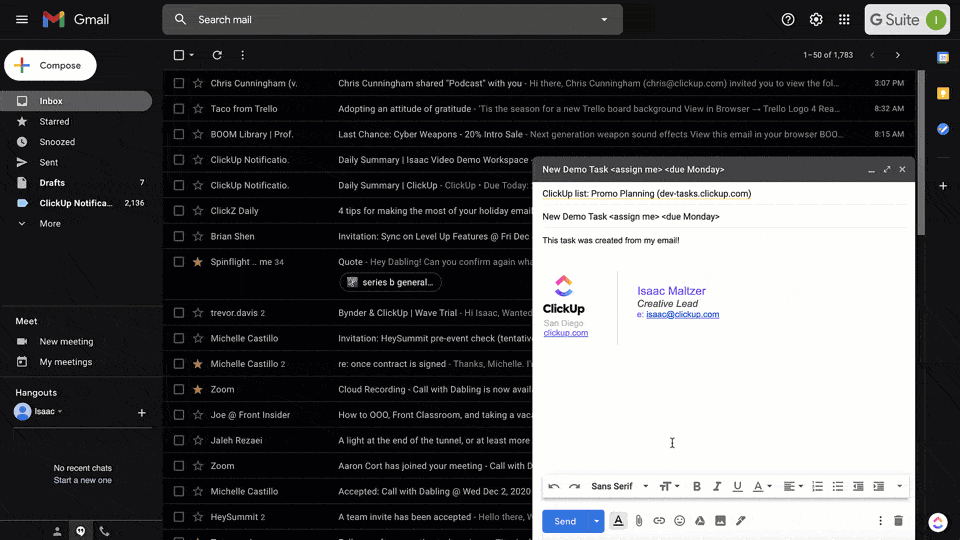
Task: Open Hangouts contacts tab
Action: (x=57, y=531)
